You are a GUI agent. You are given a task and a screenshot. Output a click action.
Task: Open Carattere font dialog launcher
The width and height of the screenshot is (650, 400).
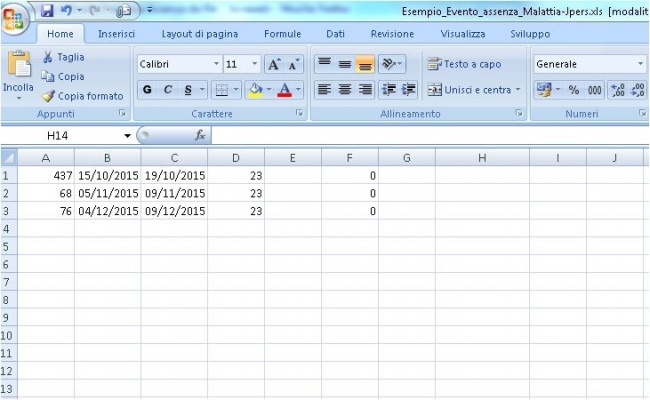point(299,113)
